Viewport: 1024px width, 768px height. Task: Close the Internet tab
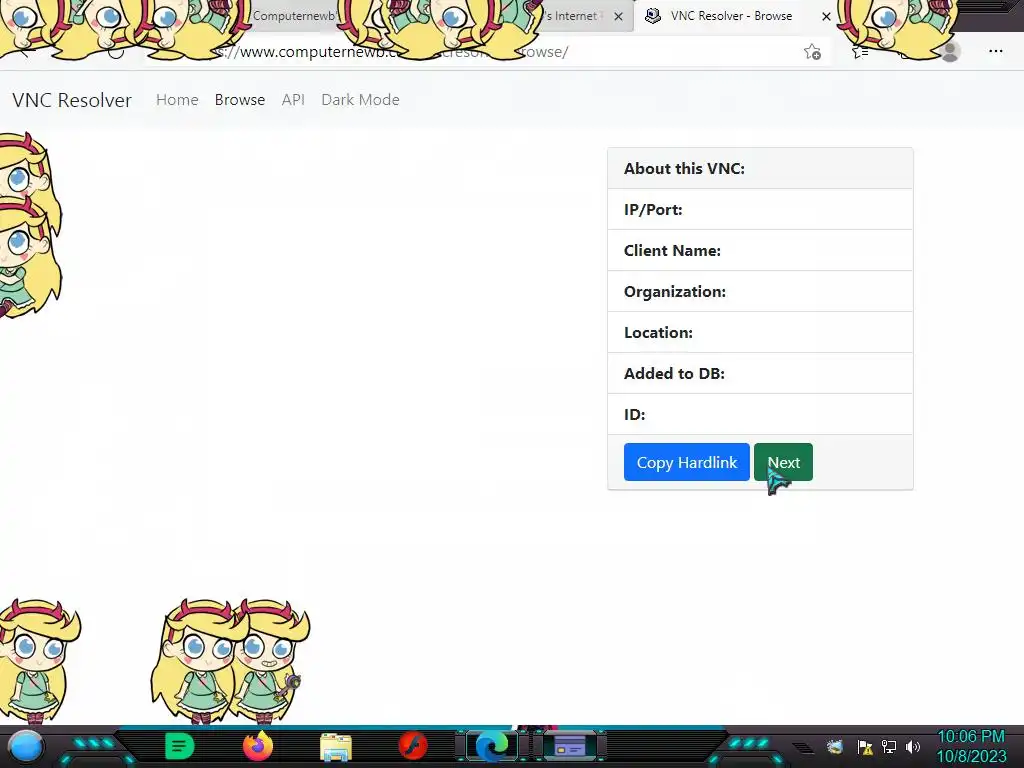(x=618, y=16)
